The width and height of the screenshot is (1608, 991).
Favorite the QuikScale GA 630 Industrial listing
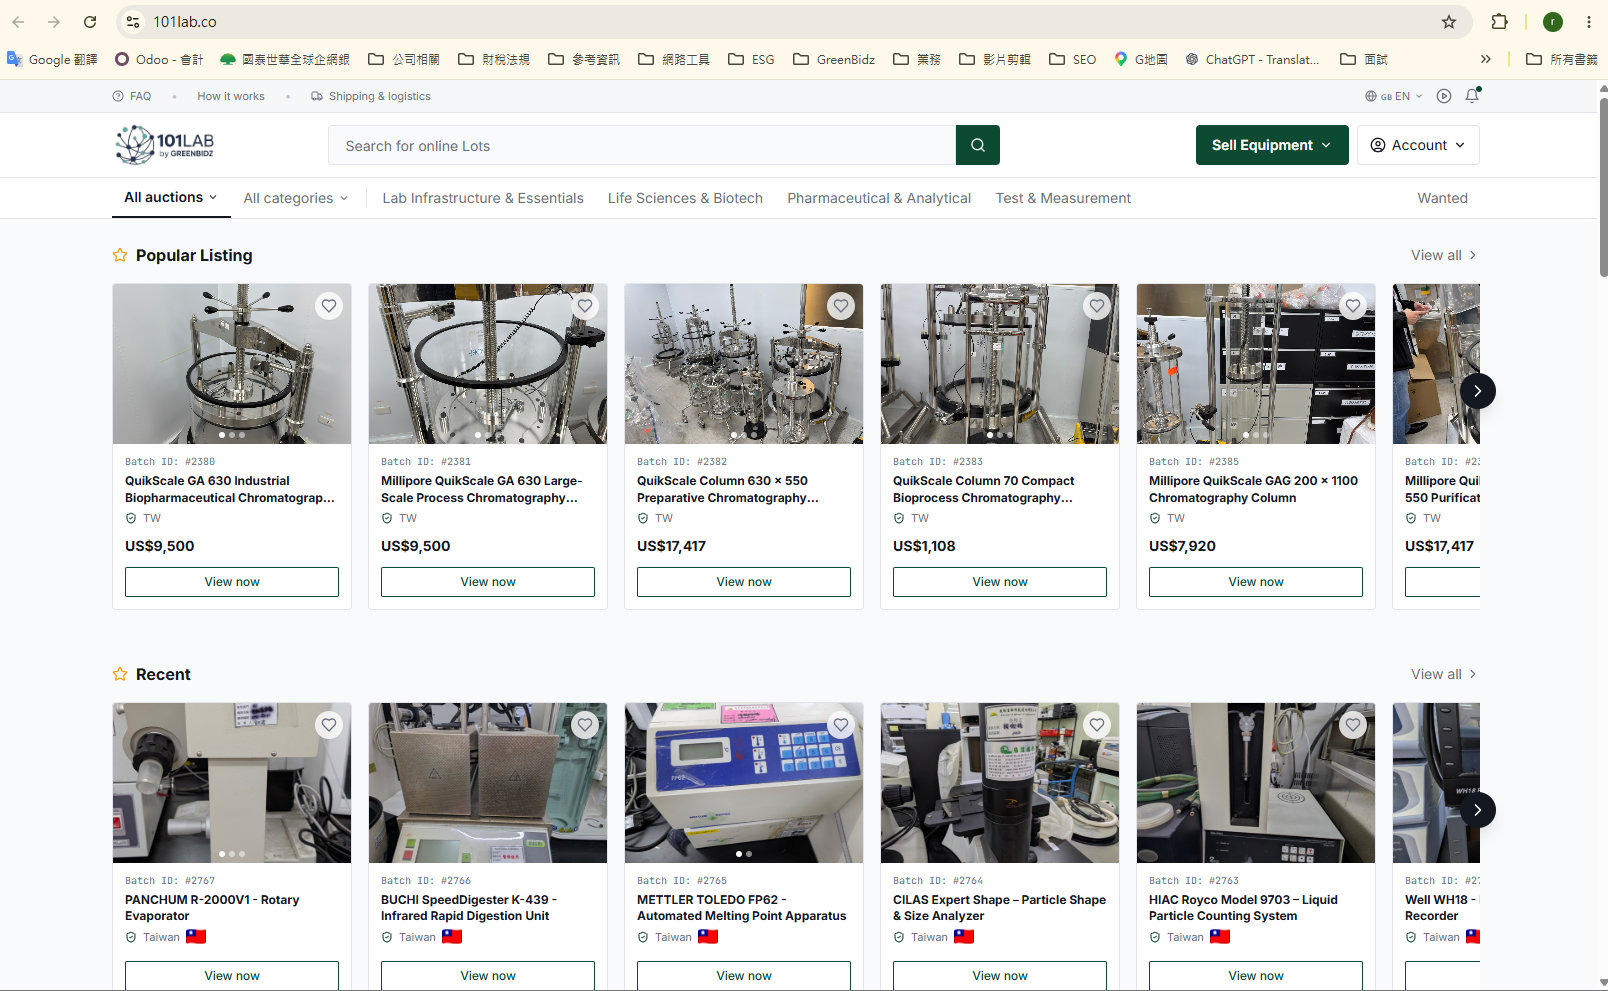[329, 306]
